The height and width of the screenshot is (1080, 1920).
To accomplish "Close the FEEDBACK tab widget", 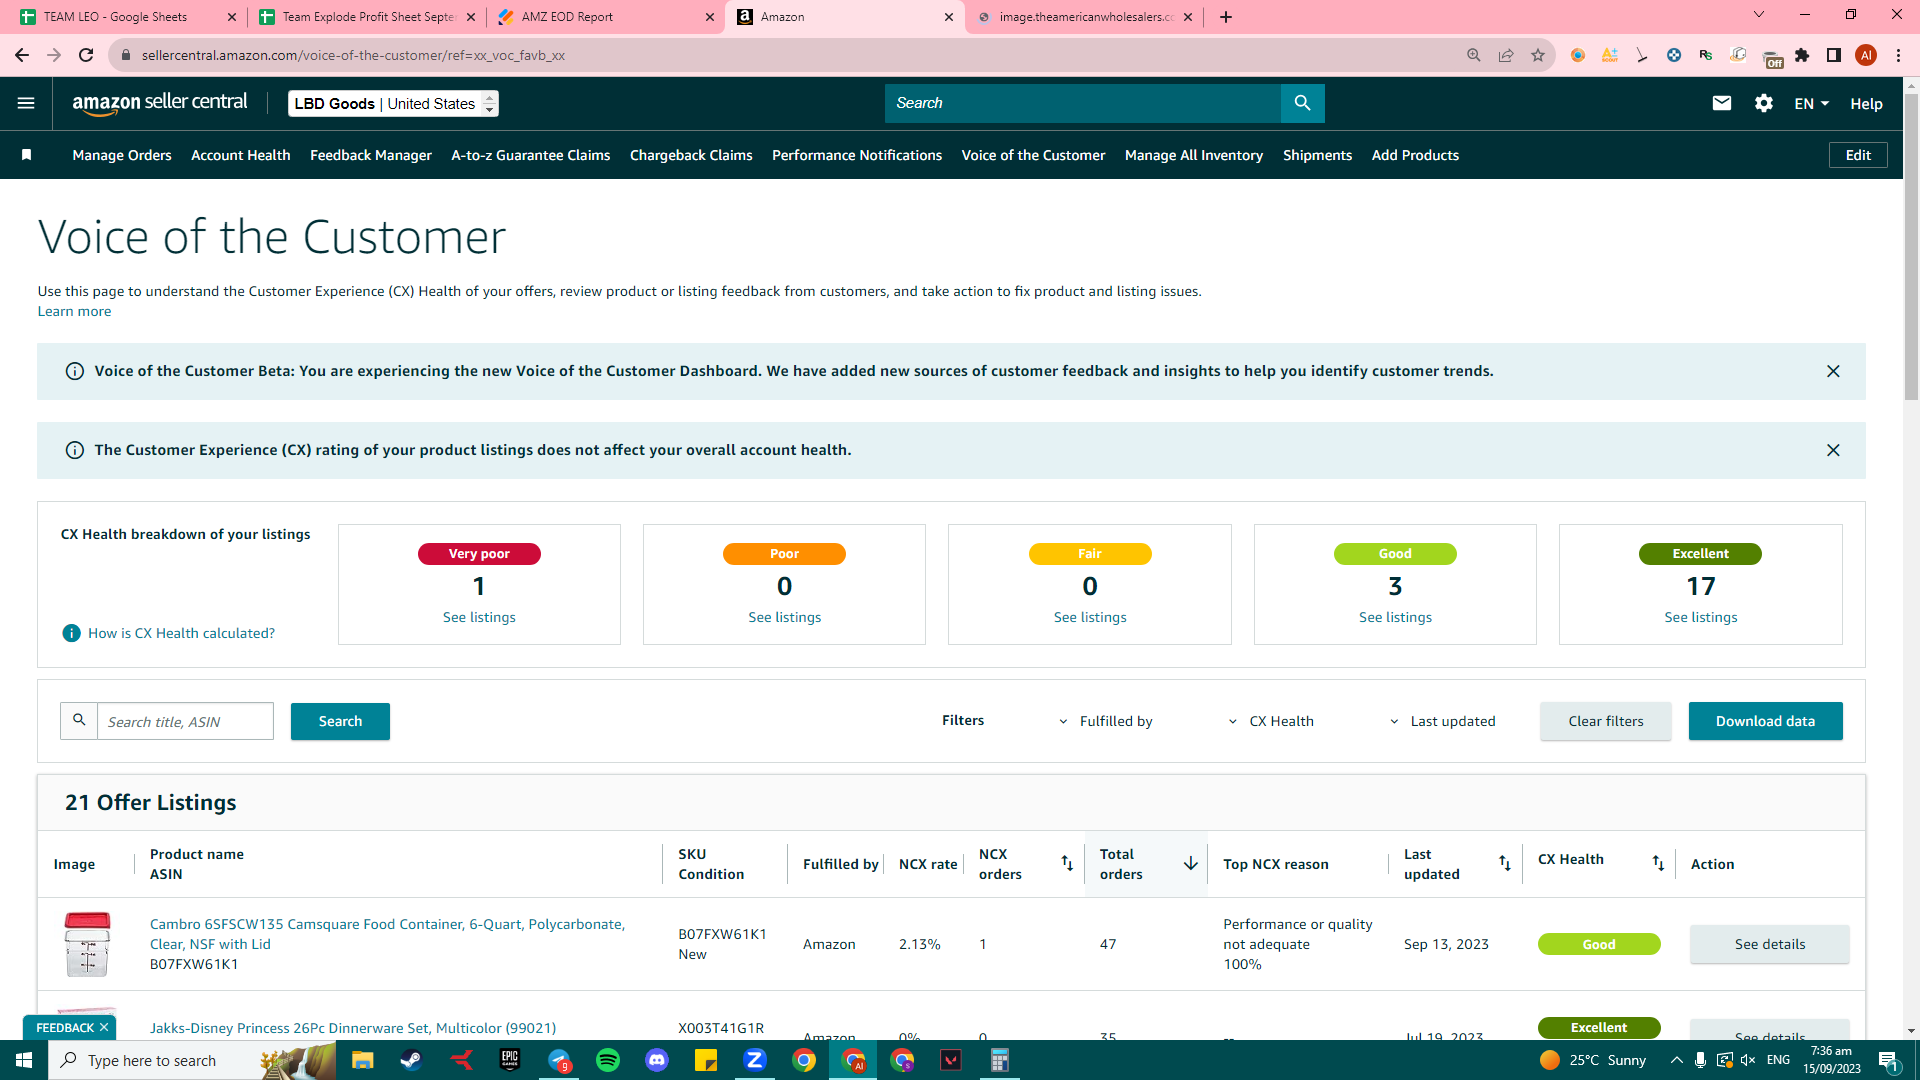I will click(x=103, y=1028).
